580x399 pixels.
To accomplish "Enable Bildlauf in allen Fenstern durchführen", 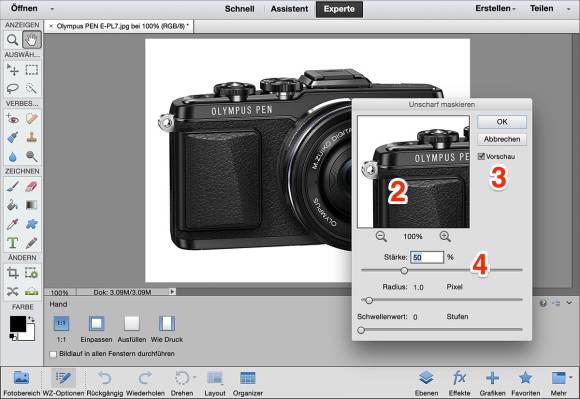I will [x=53, y=354].
